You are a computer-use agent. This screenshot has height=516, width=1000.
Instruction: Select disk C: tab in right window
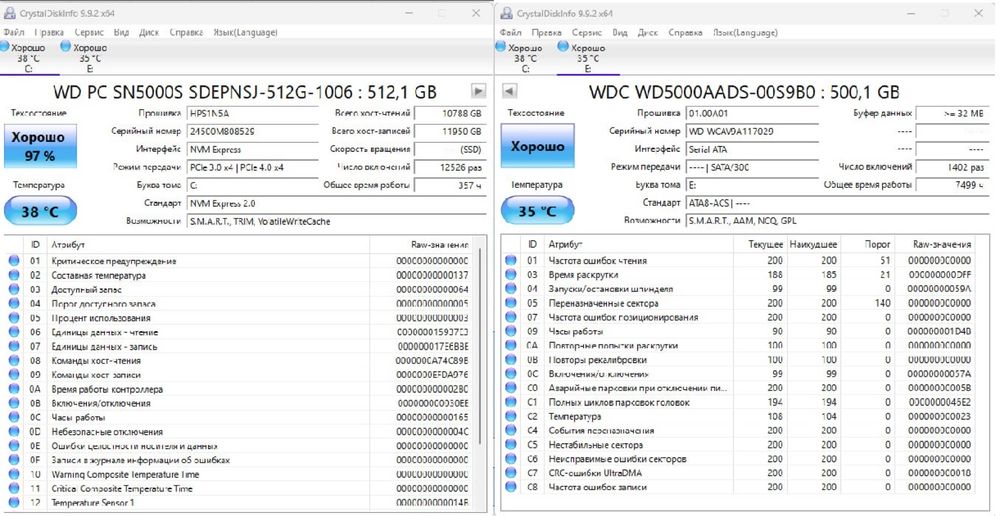(526, 58)
